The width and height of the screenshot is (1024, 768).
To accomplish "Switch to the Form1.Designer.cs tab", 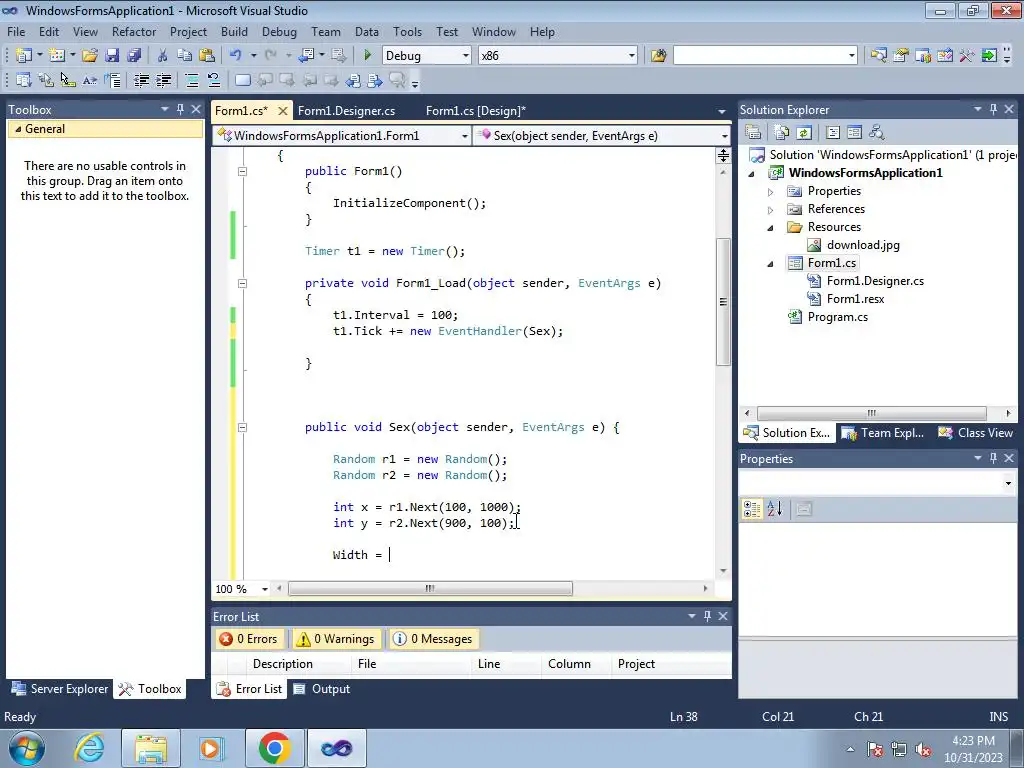I will tap(346, 110).
